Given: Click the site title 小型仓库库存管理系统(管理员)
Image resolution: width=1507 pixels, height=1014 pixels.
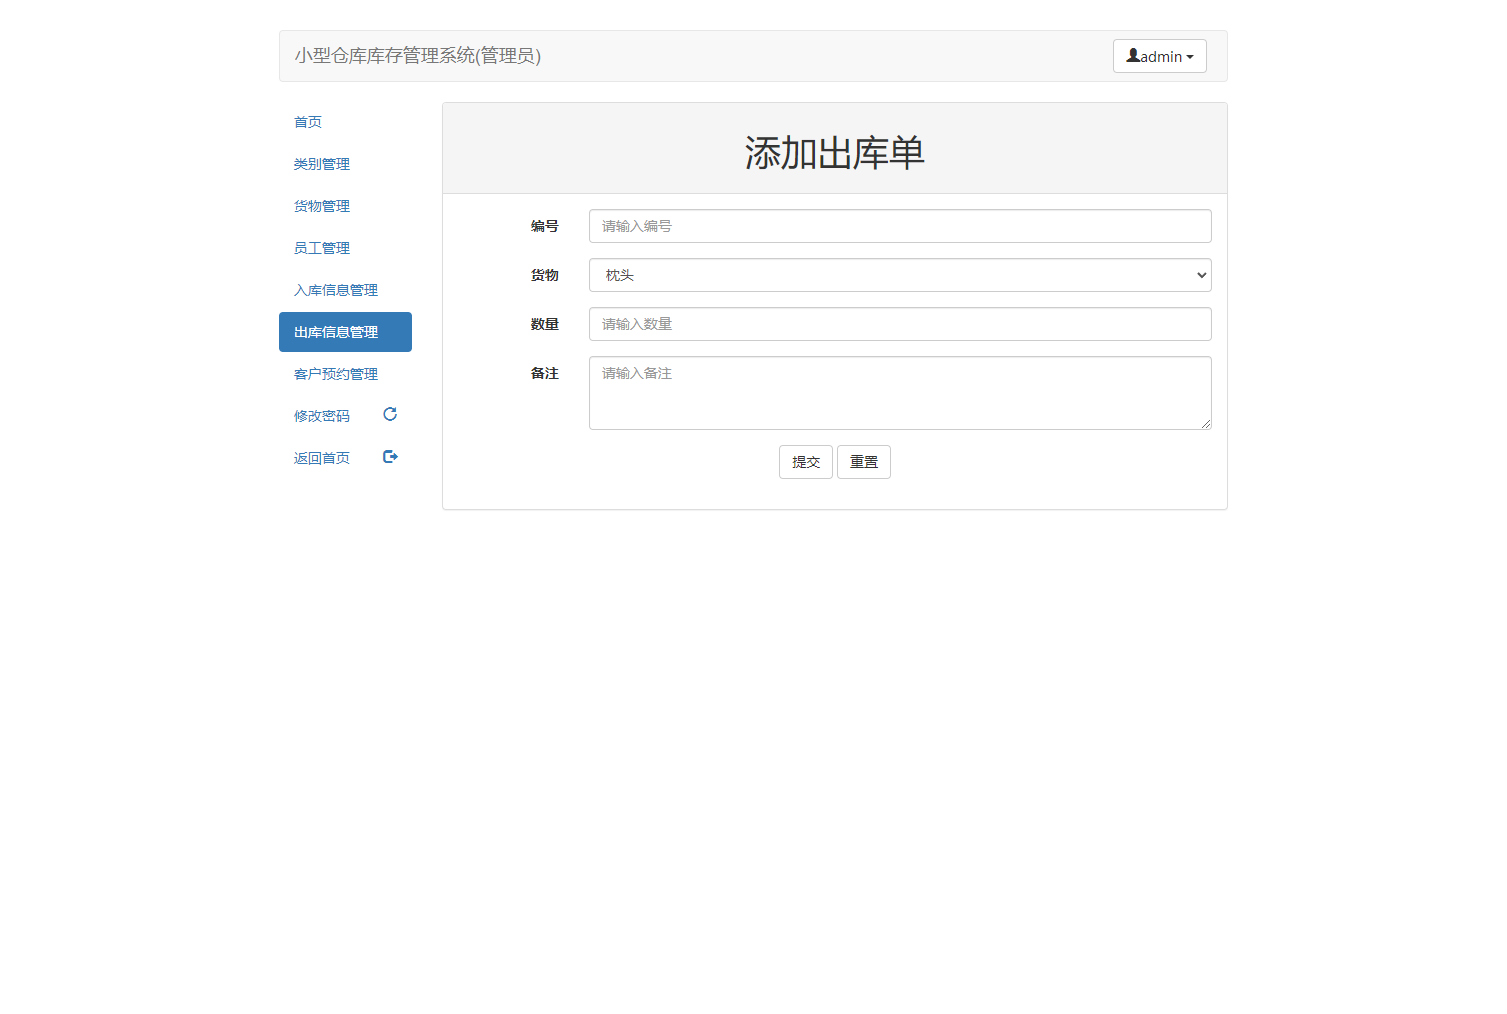Looking at the screenshot, I should pos(418,56).
